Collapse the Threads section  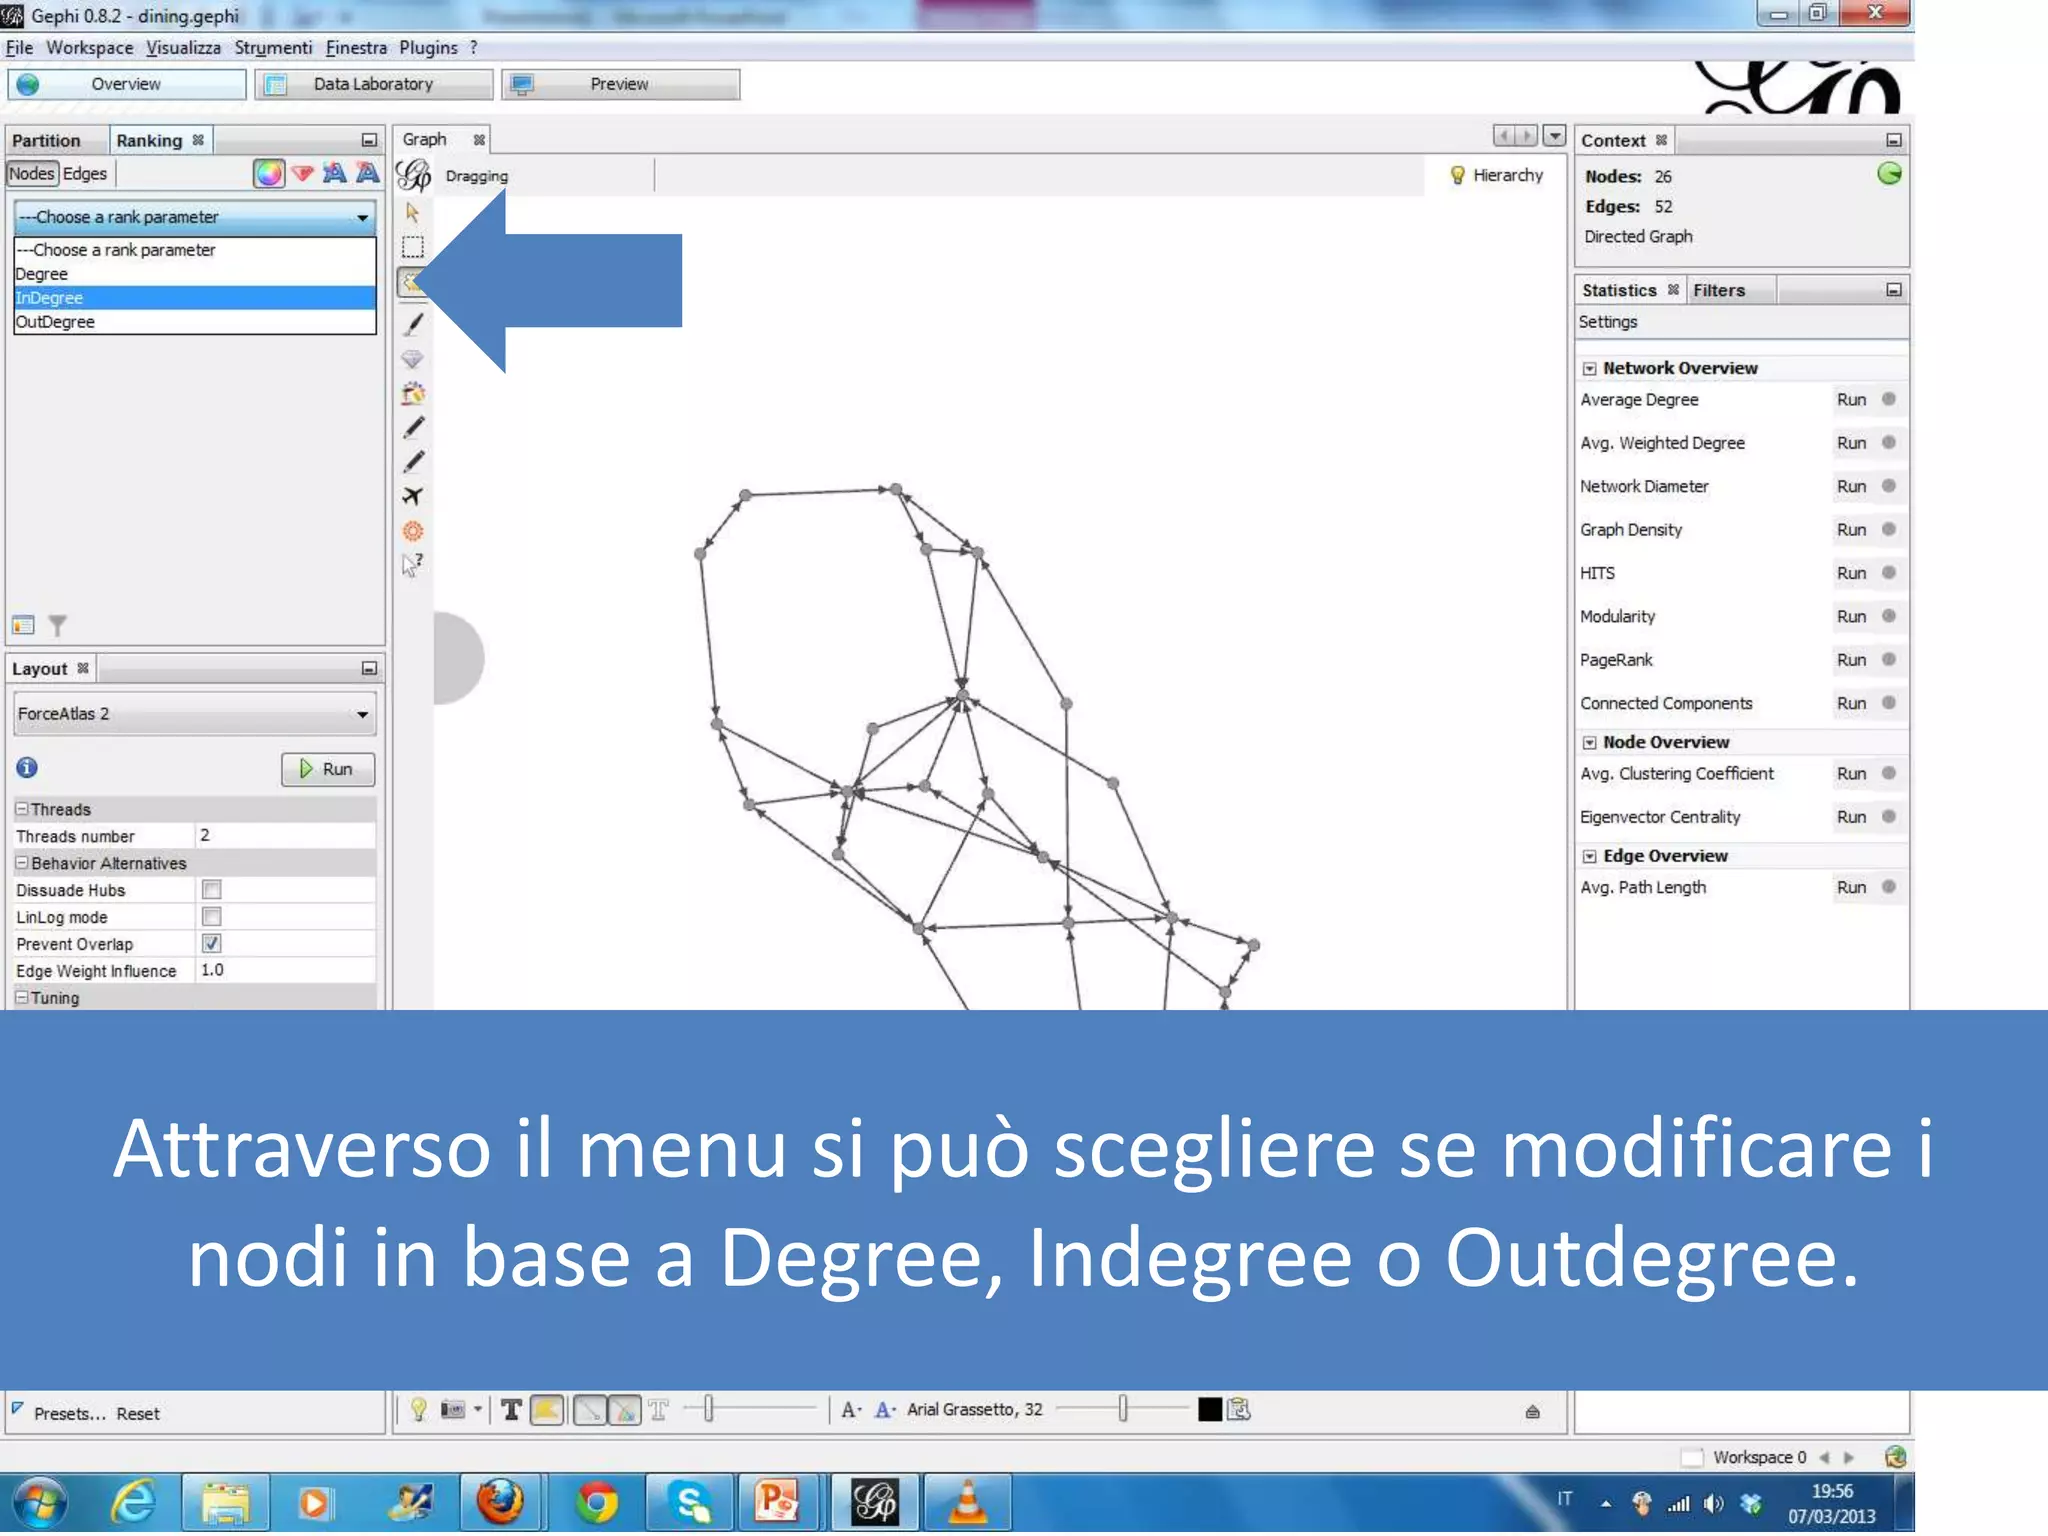[22, 808]
